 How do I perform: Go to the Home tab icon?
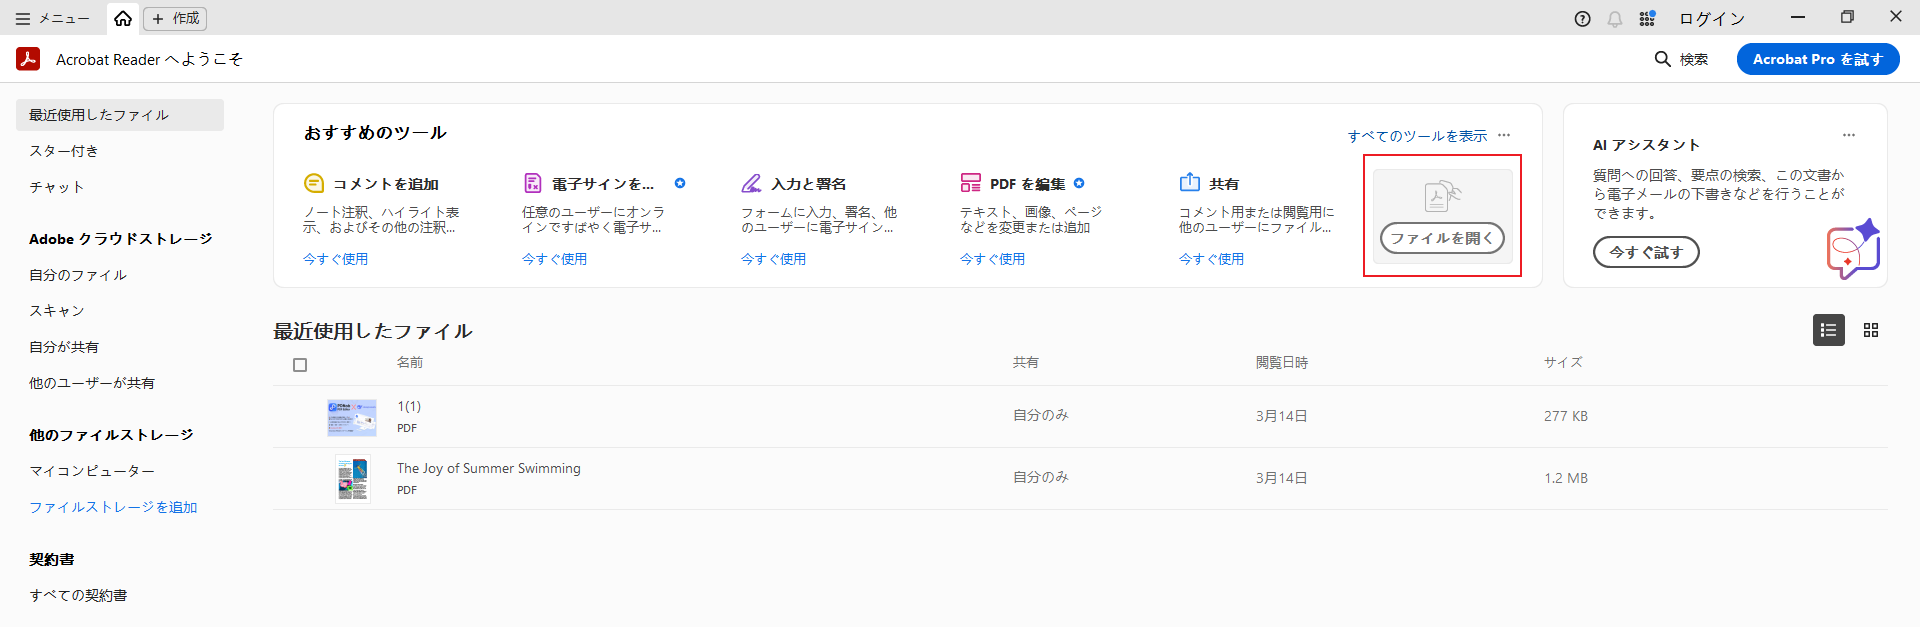[123, 18]
